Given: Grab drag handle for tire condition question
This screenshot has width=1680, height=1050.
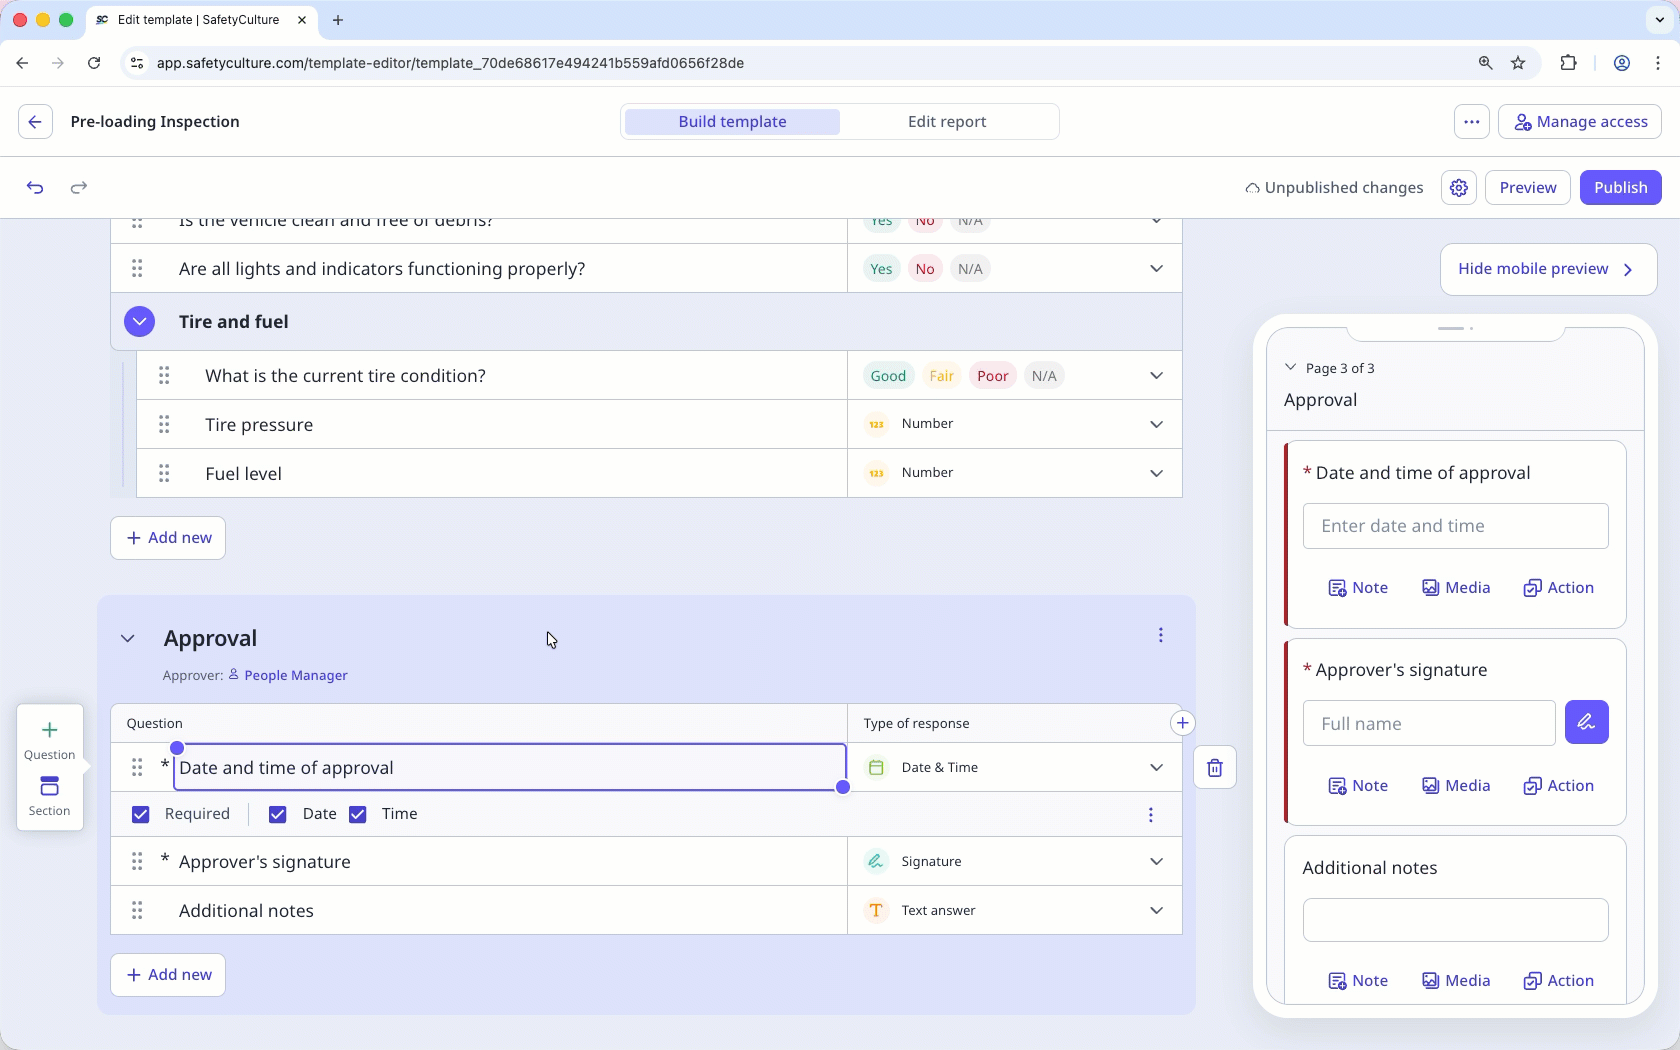Looking at the screenshot, I should pos(164,376).
